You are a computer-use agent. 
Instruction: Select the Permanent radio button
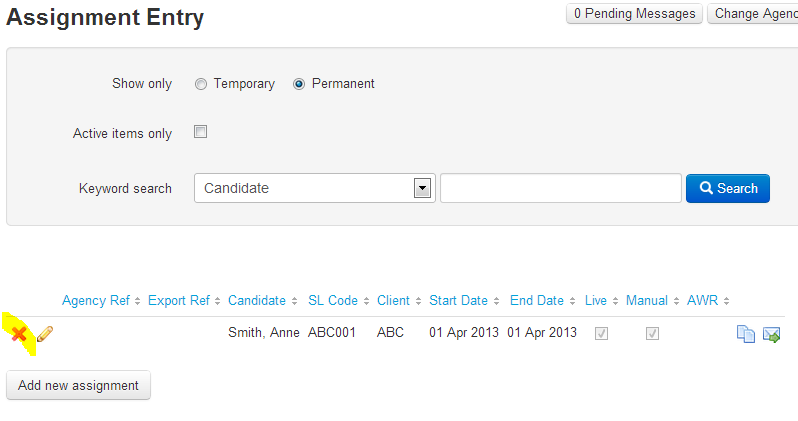(x=299, y=84)
